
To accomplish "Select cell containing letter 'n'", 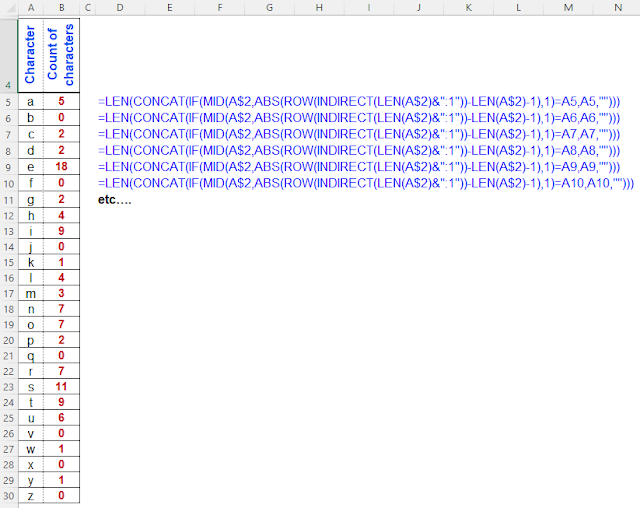I will tap(31, 309).
